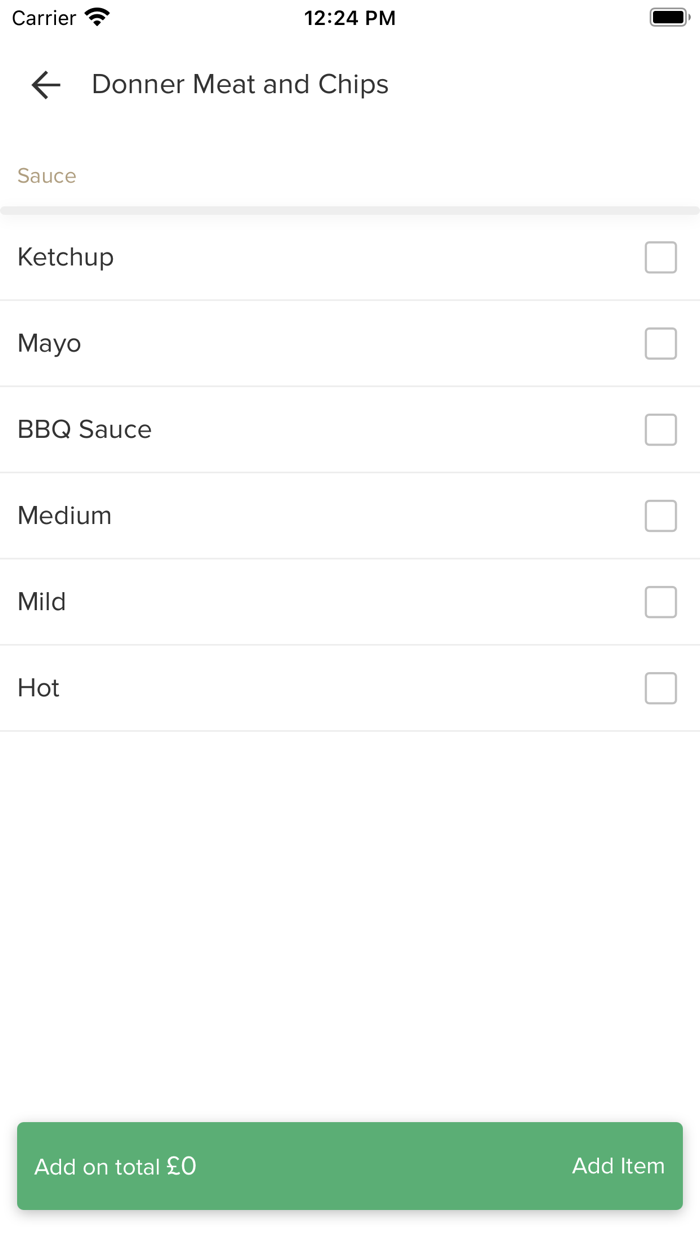Viewport: 700px width, 1244px height.
Task: Check the Ketchup checkbox
Action: point(660,257)
